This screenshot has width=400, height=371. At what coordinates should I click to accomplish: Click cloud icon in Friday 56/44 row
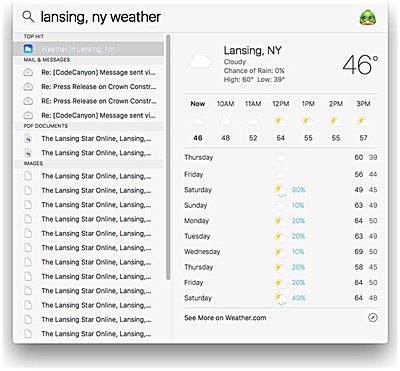pyautogui.click(x=281, y=174)
